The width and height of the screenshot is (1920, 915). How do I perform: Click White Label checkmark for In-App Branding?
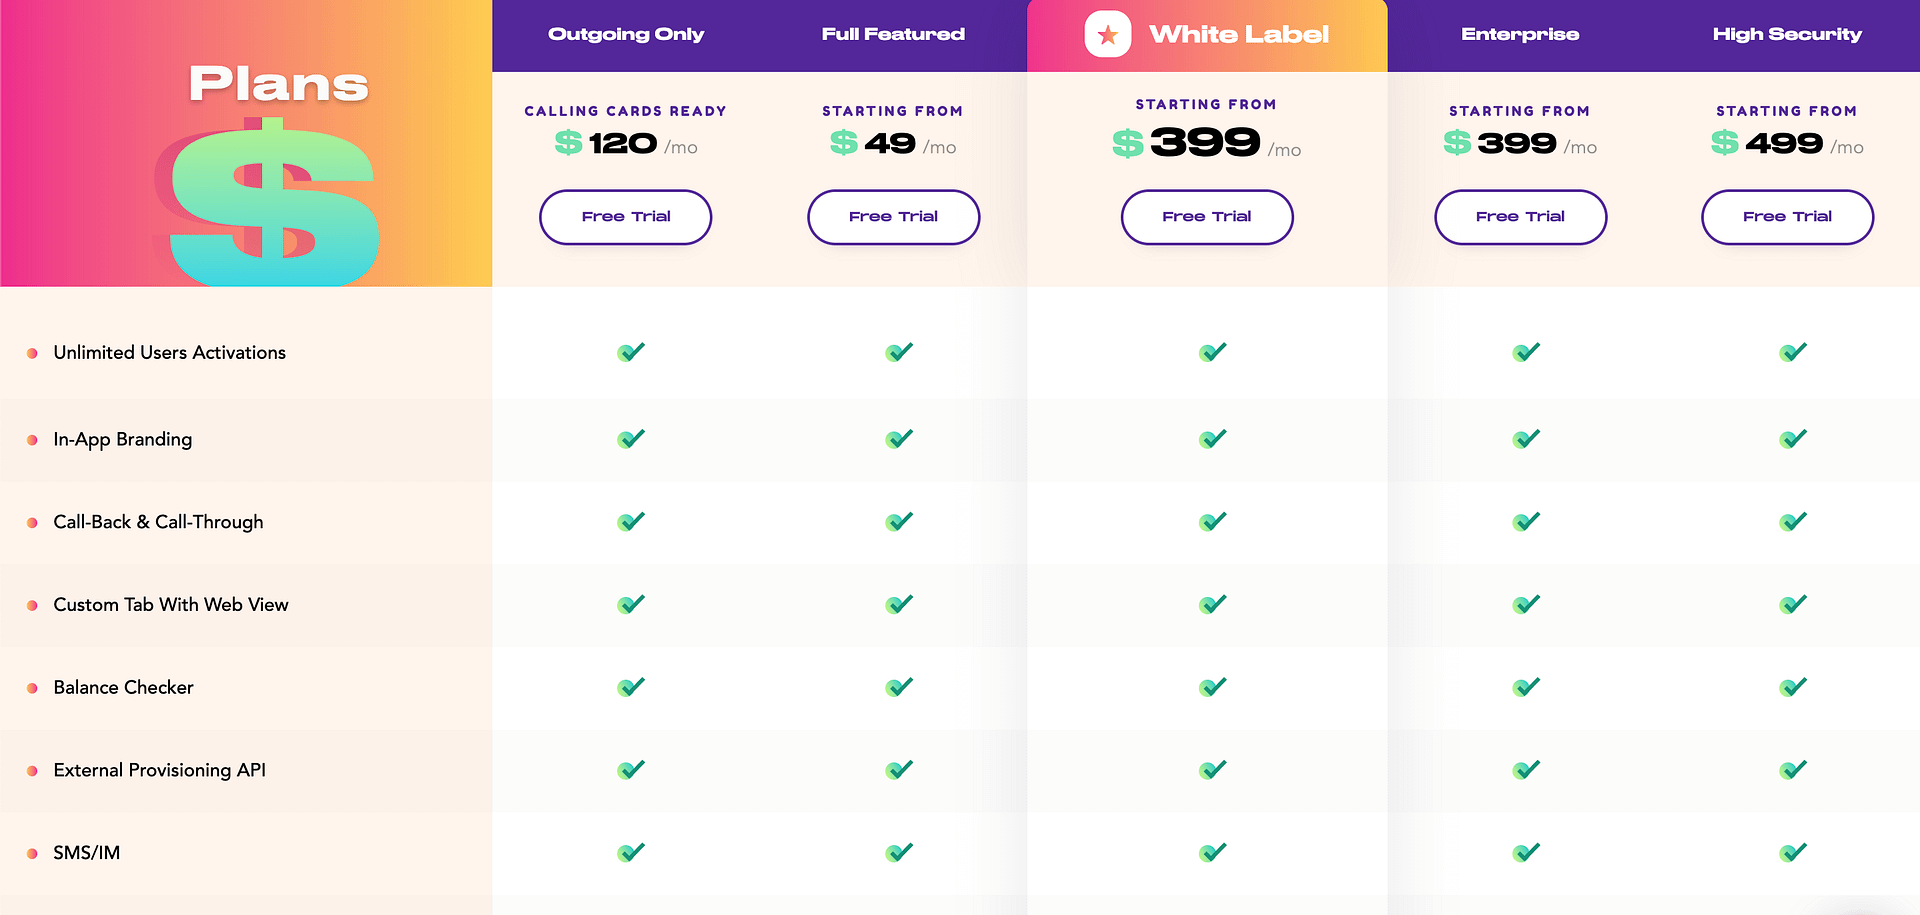click(x=1213, y=439)
